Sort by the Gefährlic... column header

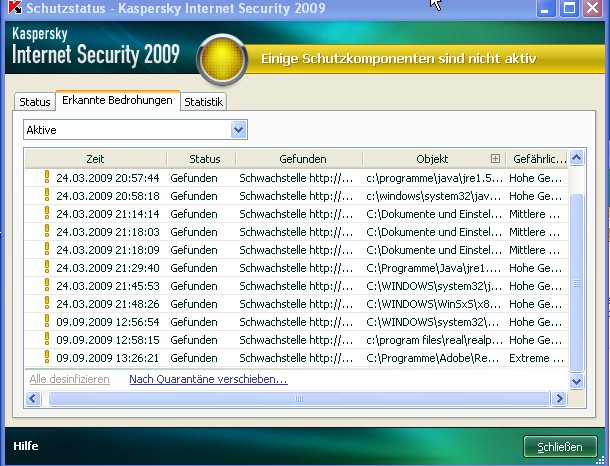click(x=539, y=159)
